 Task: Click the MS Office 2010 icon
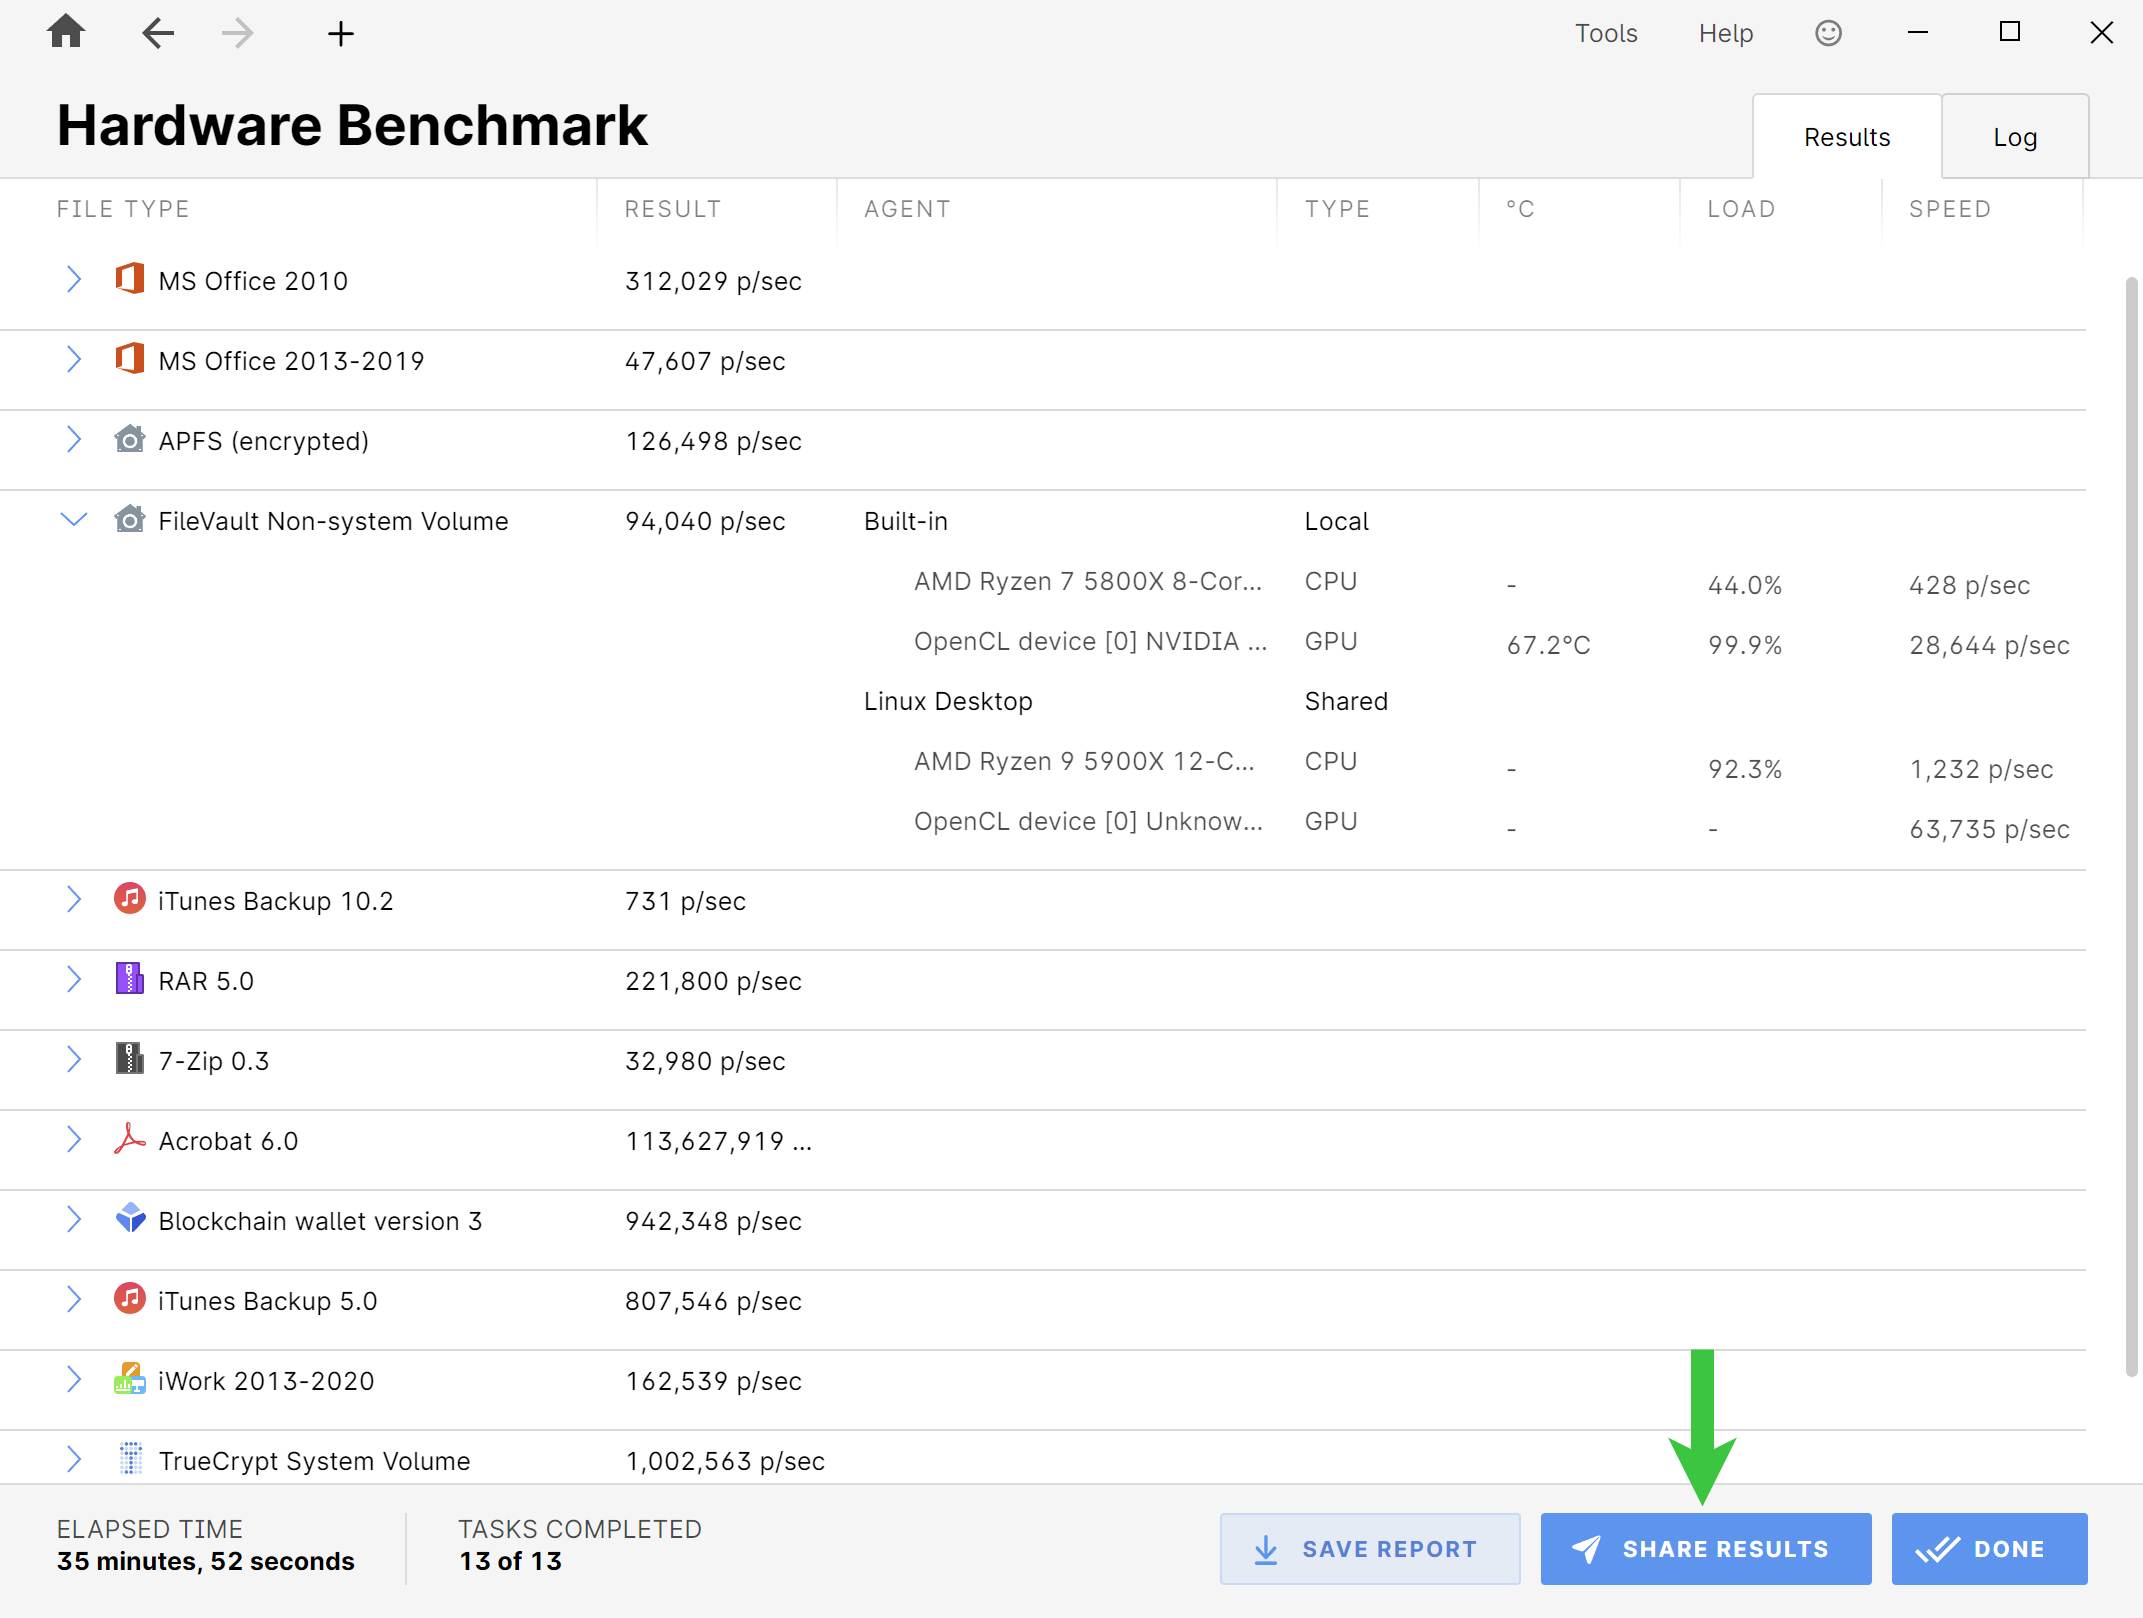click(x=130, y=279)
